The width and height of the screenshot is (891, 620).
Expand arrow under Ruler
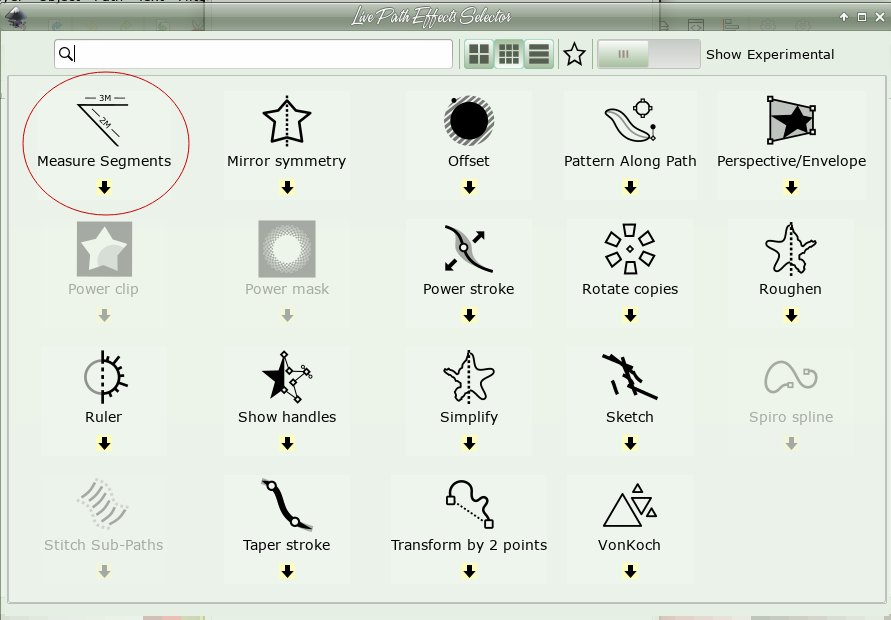[x=104, y=443]
